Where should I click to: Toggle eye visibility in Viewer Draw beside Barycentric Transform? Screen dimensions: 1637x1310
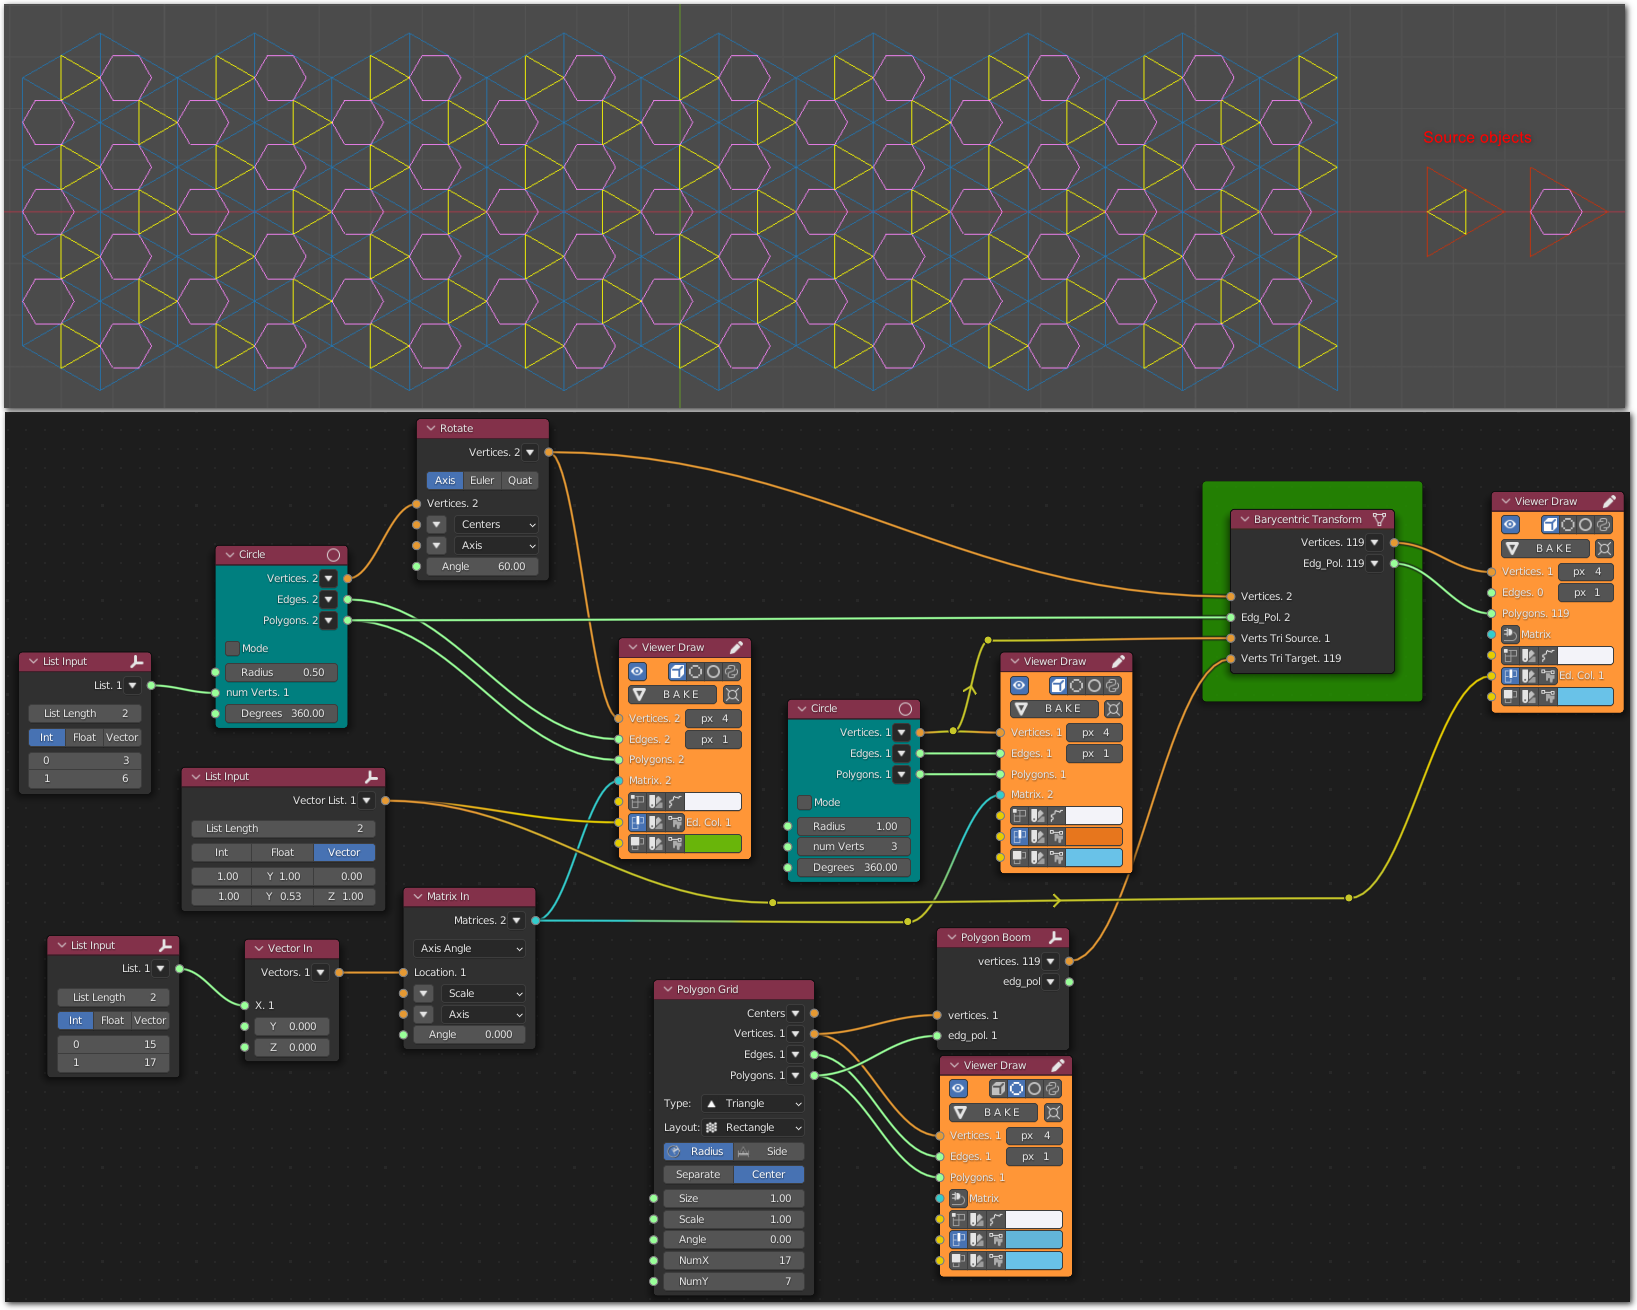click(x=1510, y=524)
